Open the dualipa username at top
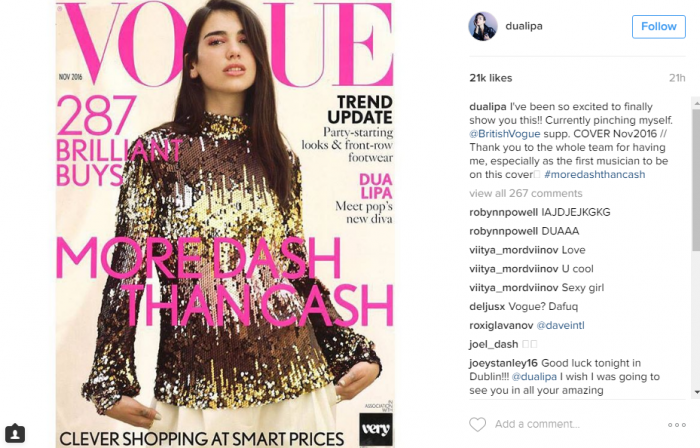The width and height of the screenshot is (700, 448). 524,26
